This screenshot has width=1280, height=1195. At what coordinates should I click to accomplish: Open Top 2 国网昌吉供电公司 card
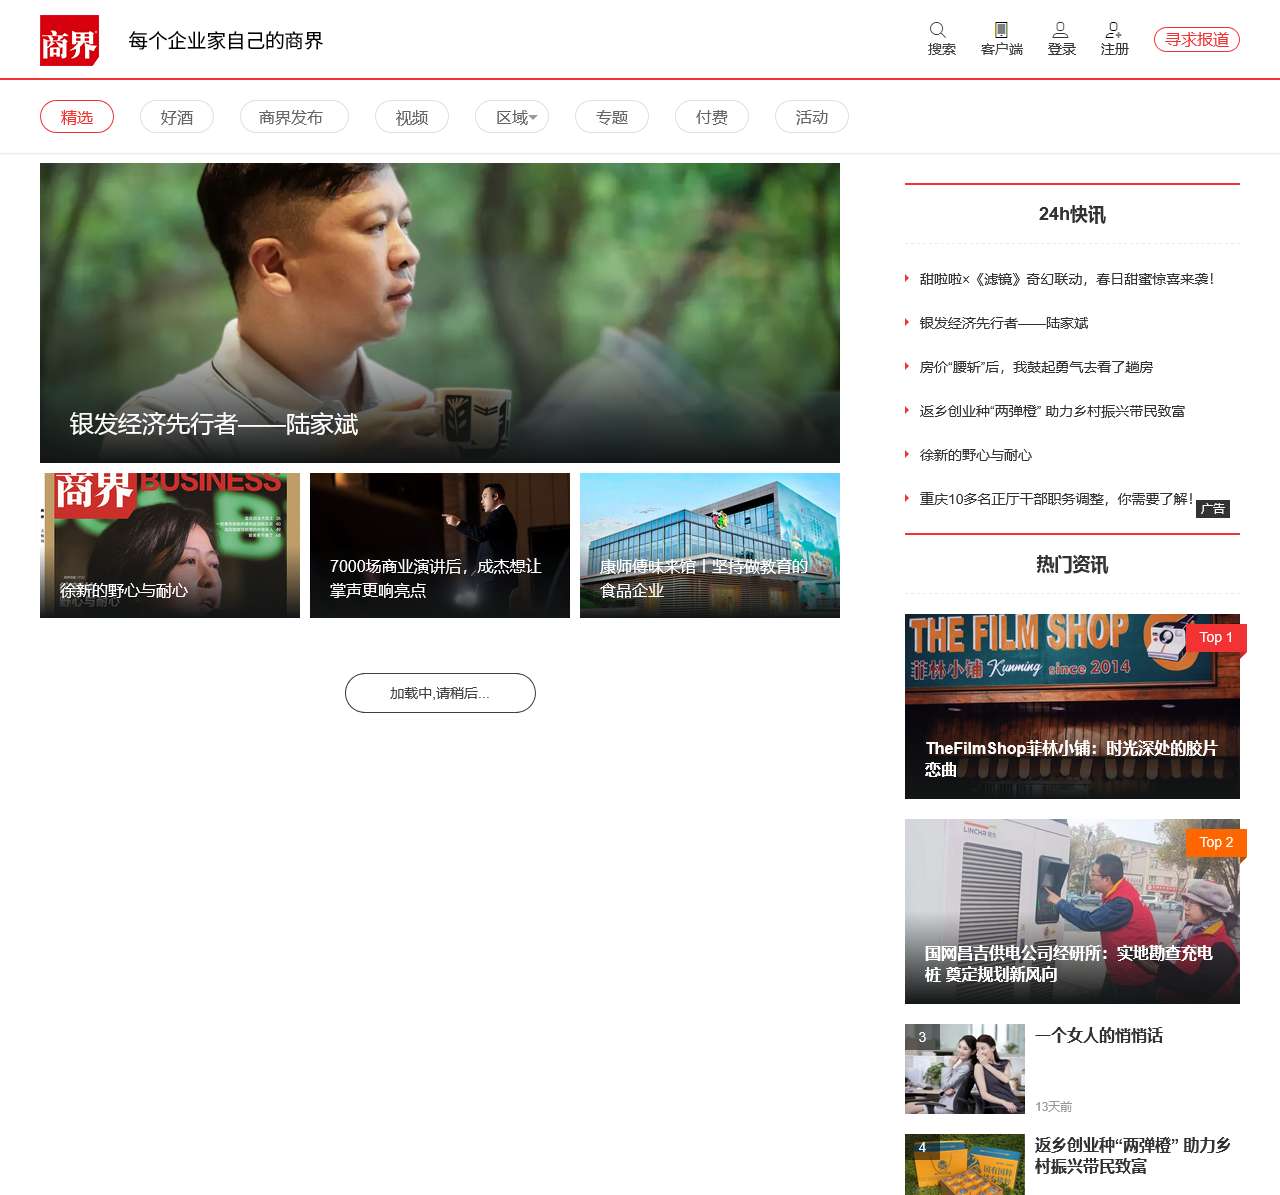click(x=1072, y=911)
